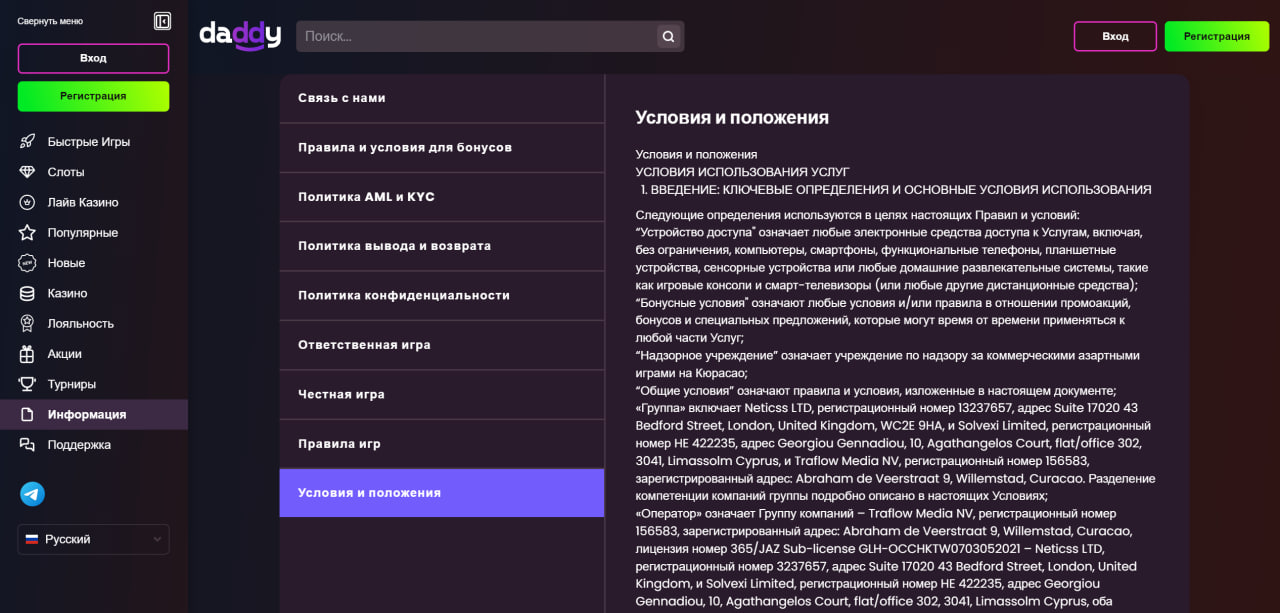
Task: Click the Лайв Казино spade icon
Action: [x=26, y=202]
